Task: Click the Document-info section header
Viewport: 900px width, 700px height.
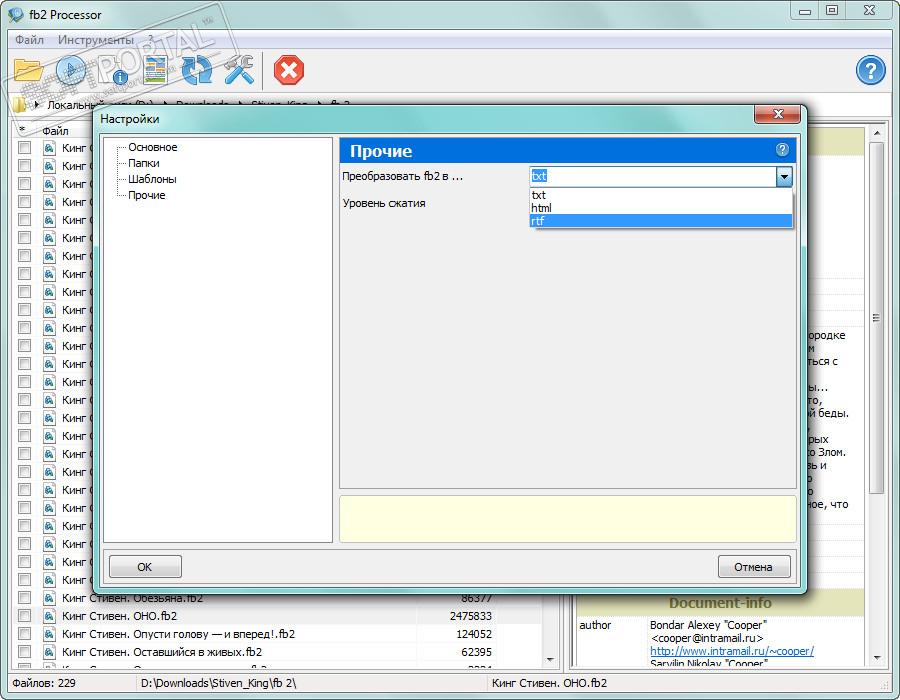Action: click(720, 603)
